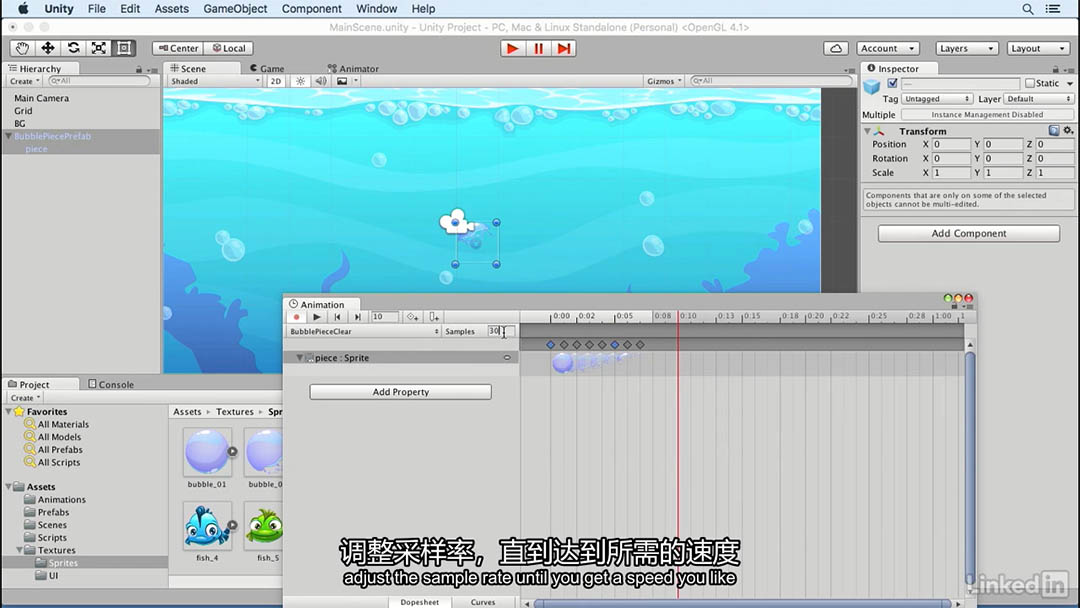Go to next keyframe in Animation
1080x608 pixels.
(x=357, y=317)
